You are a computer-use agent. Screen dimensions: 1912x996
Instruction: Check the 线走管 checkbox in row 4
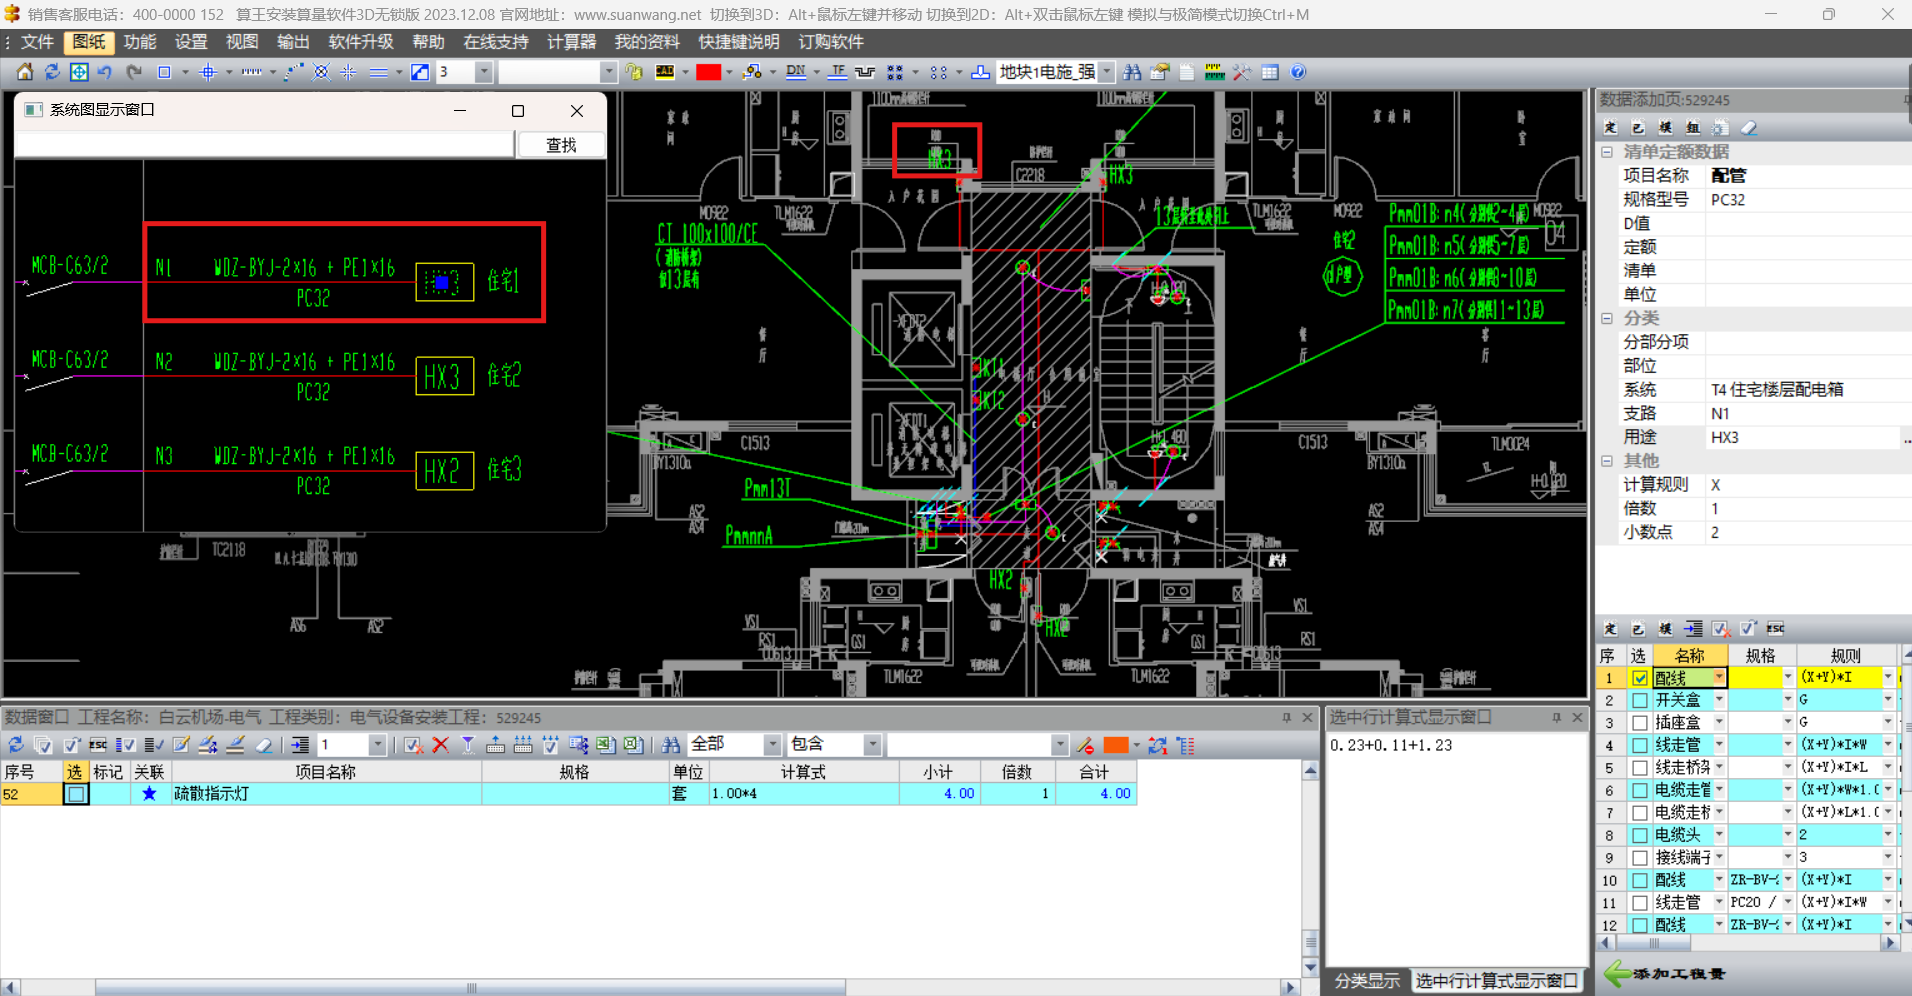pyautogui.click(x=1640, y=745)
